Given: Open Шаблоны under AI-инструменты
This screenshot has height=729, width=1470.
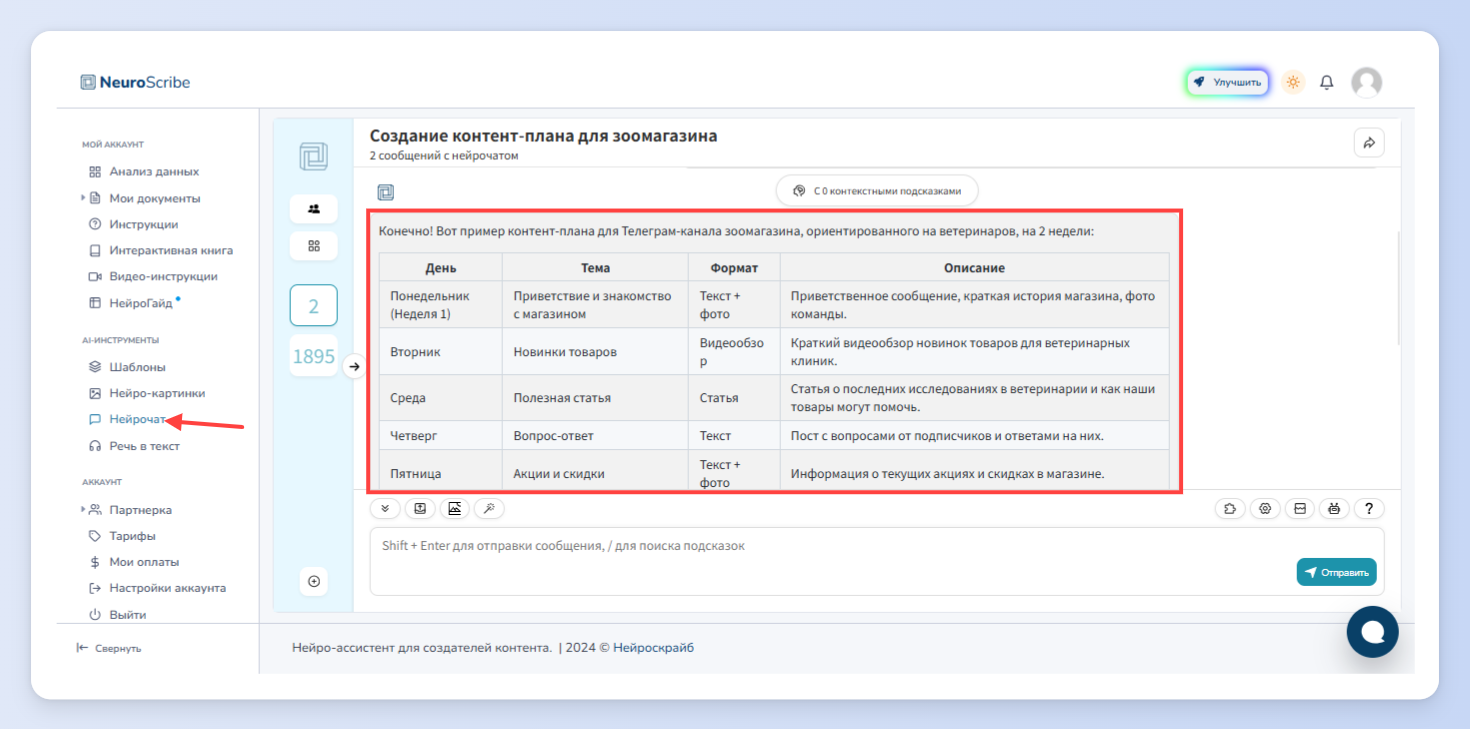Looking at the screenshot, I should (137, 367).
